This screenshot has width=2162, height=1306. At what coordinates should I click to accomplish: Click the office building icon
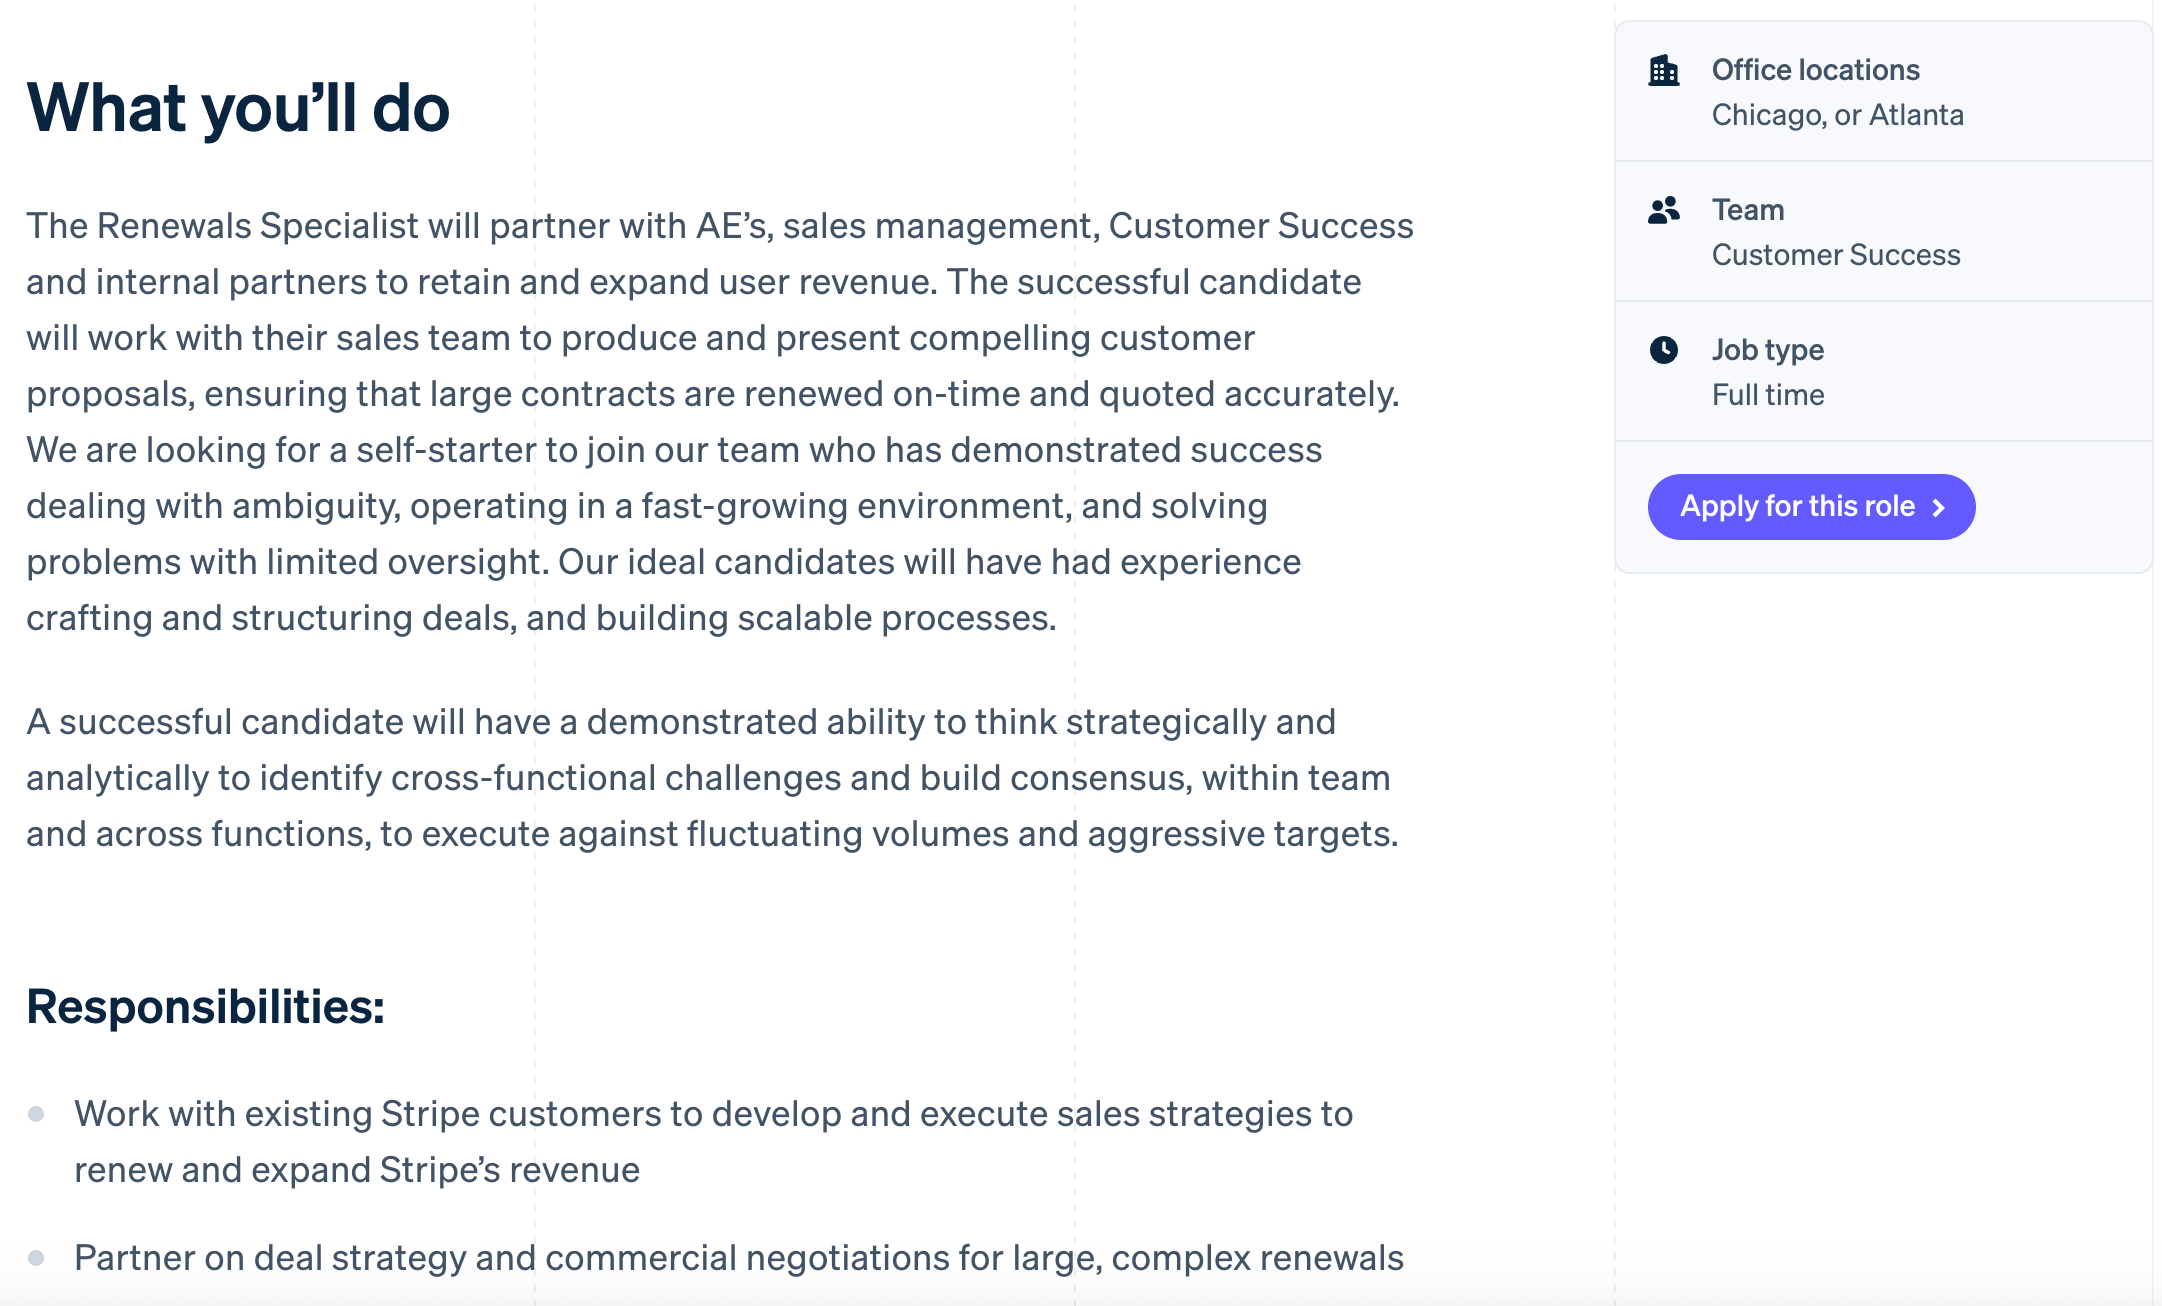[x=1664, y=71]
